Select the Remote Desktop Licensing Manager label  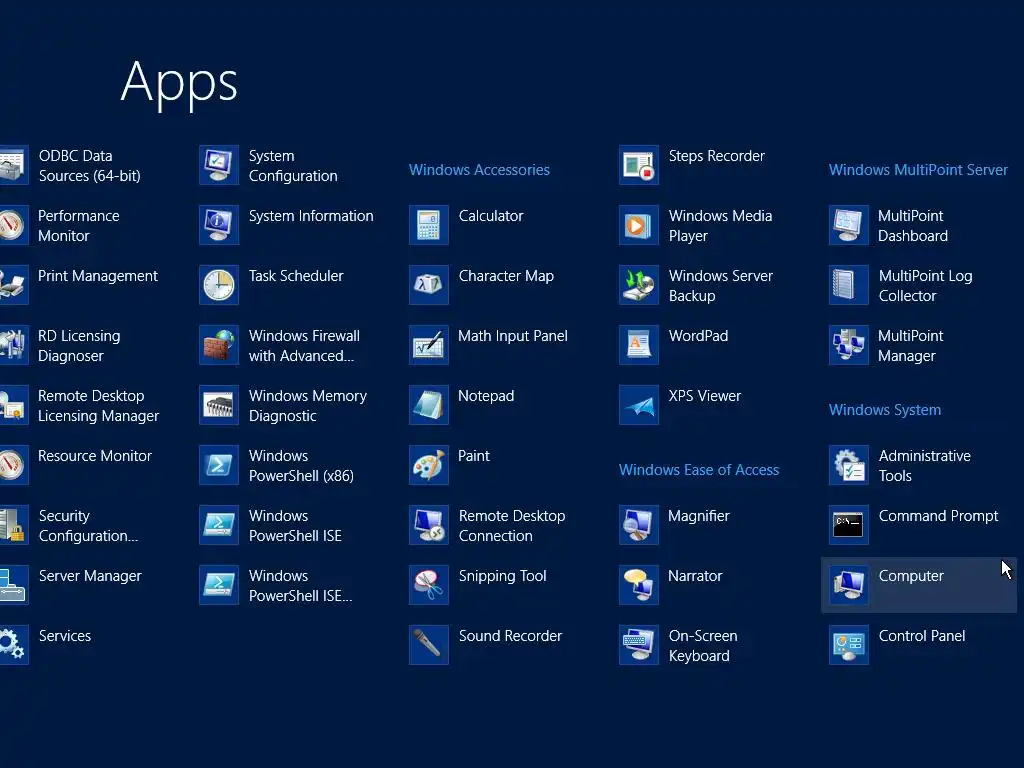click(x=99, y=406)
